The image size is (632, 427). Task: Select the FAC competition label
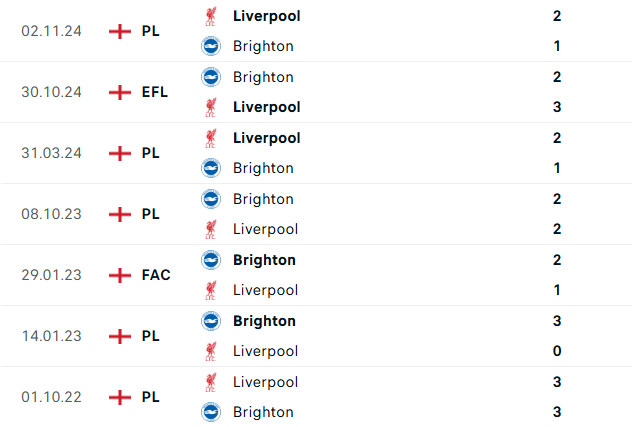click(156, 275)
